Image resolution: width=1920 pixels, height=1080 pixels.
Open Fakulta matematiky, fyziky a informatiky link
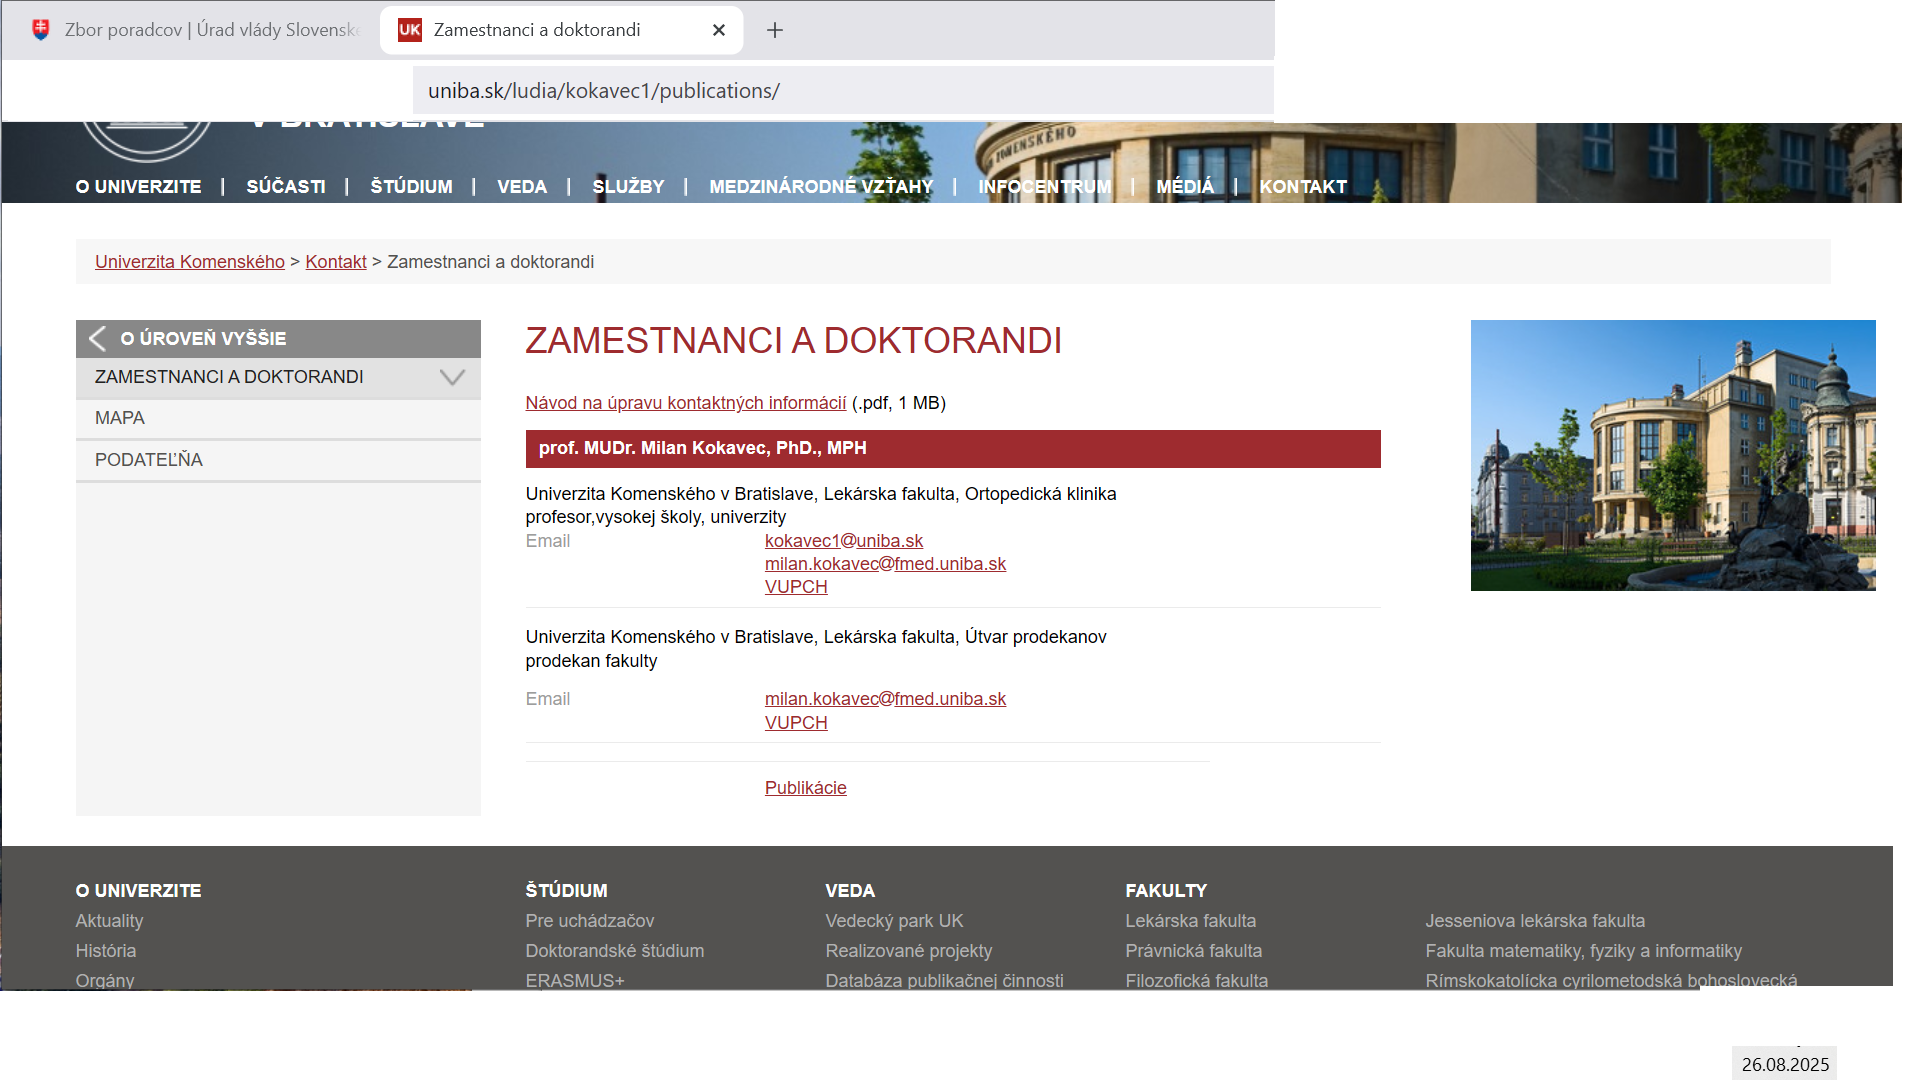pyautogui.click(x=1584, y=951)
